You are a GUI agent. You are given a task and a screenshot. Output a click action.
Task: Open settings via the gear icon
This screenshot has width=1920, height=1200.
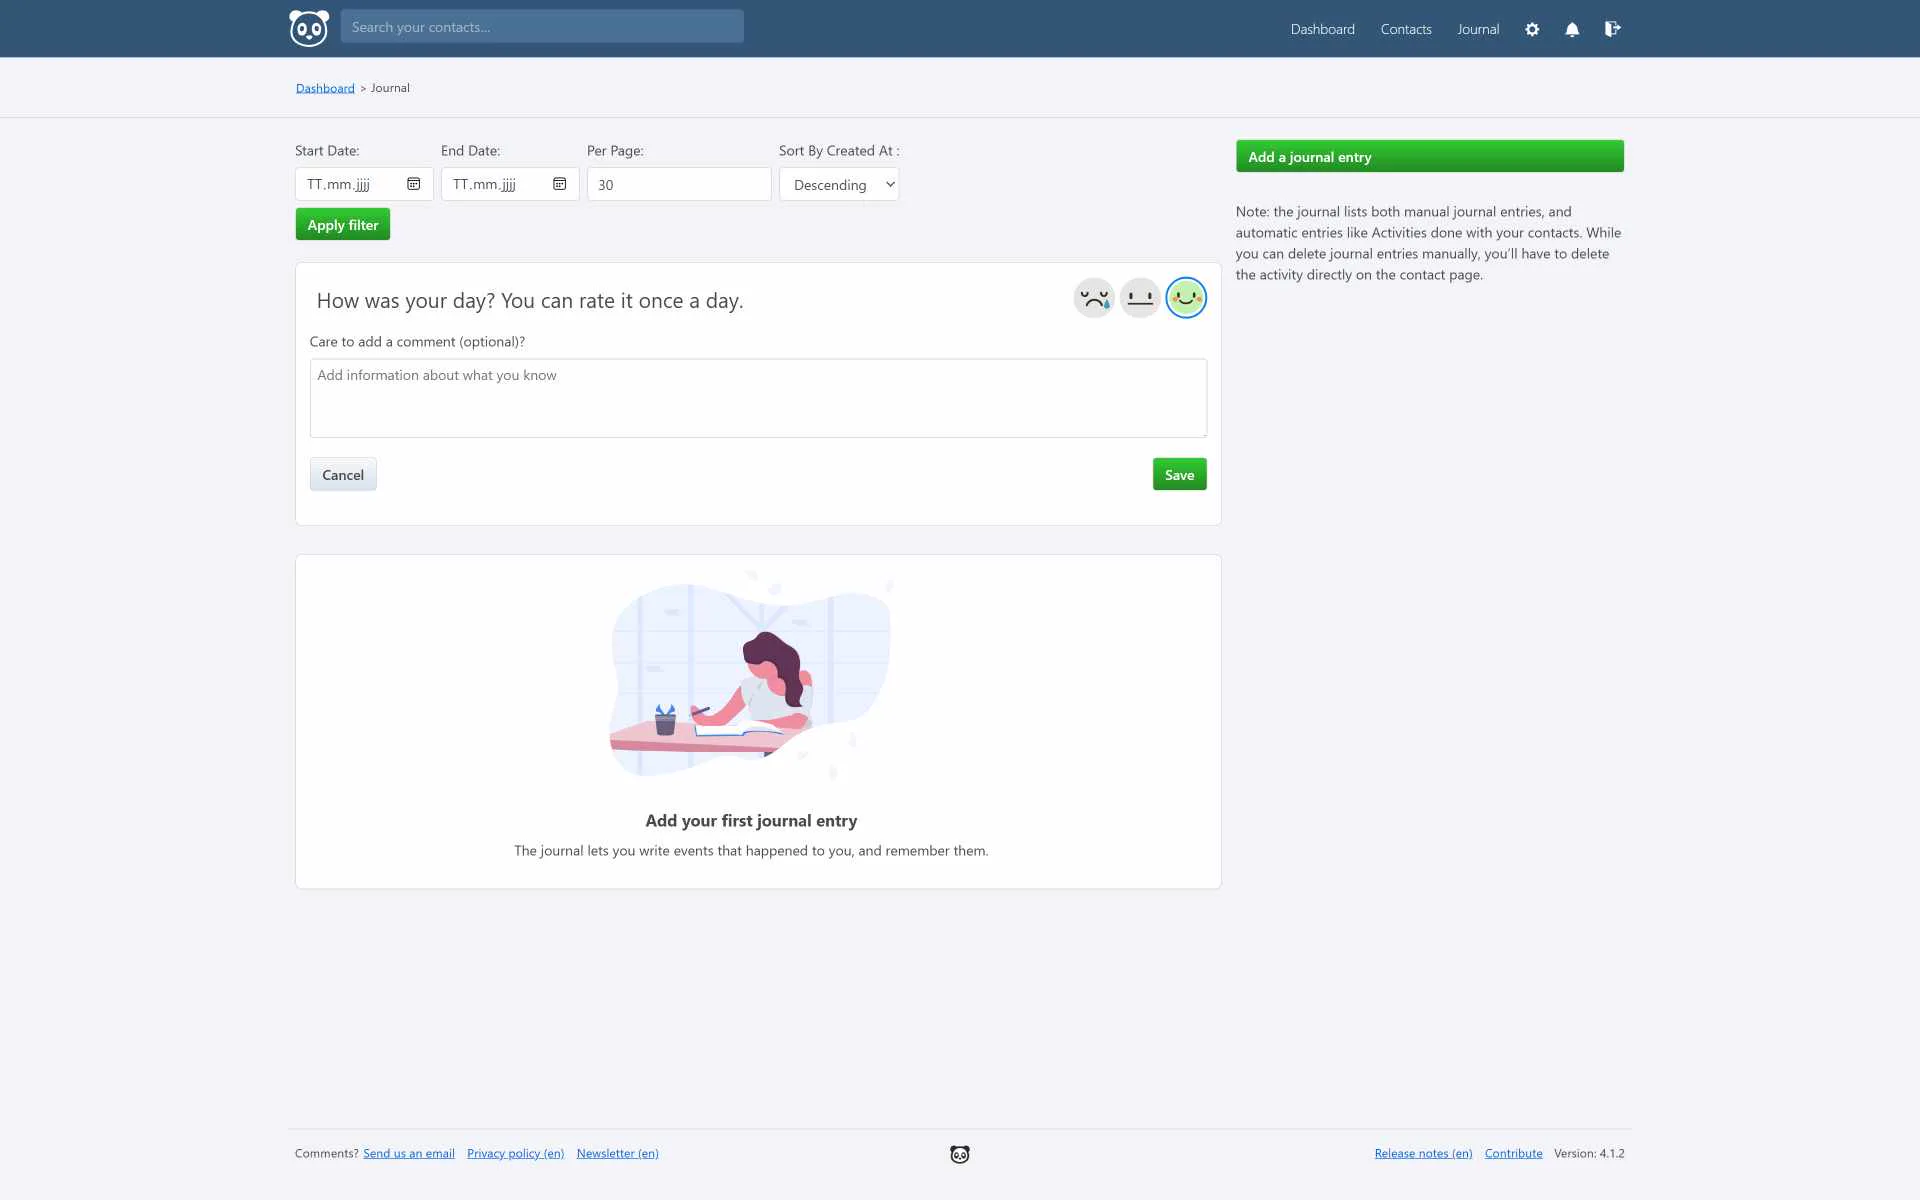1532,29
